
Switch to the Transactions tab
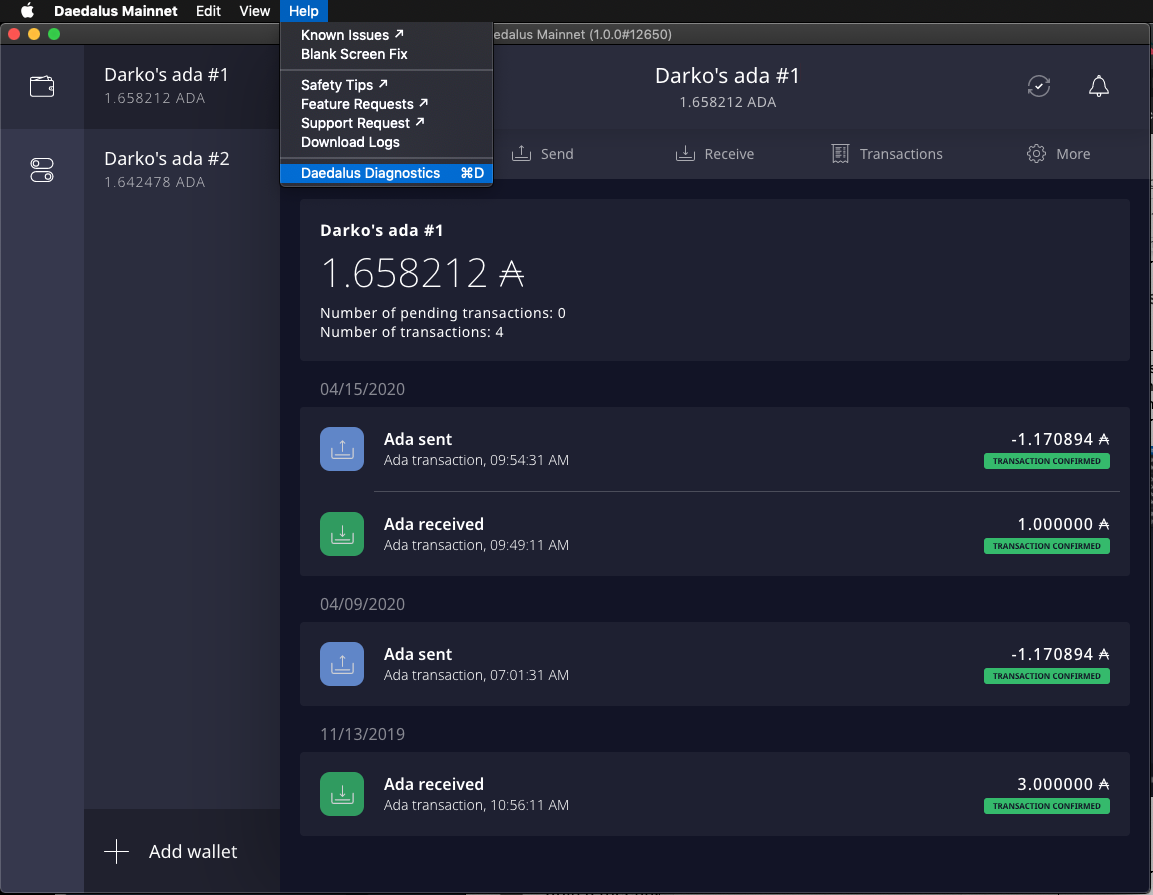(888, 154)
